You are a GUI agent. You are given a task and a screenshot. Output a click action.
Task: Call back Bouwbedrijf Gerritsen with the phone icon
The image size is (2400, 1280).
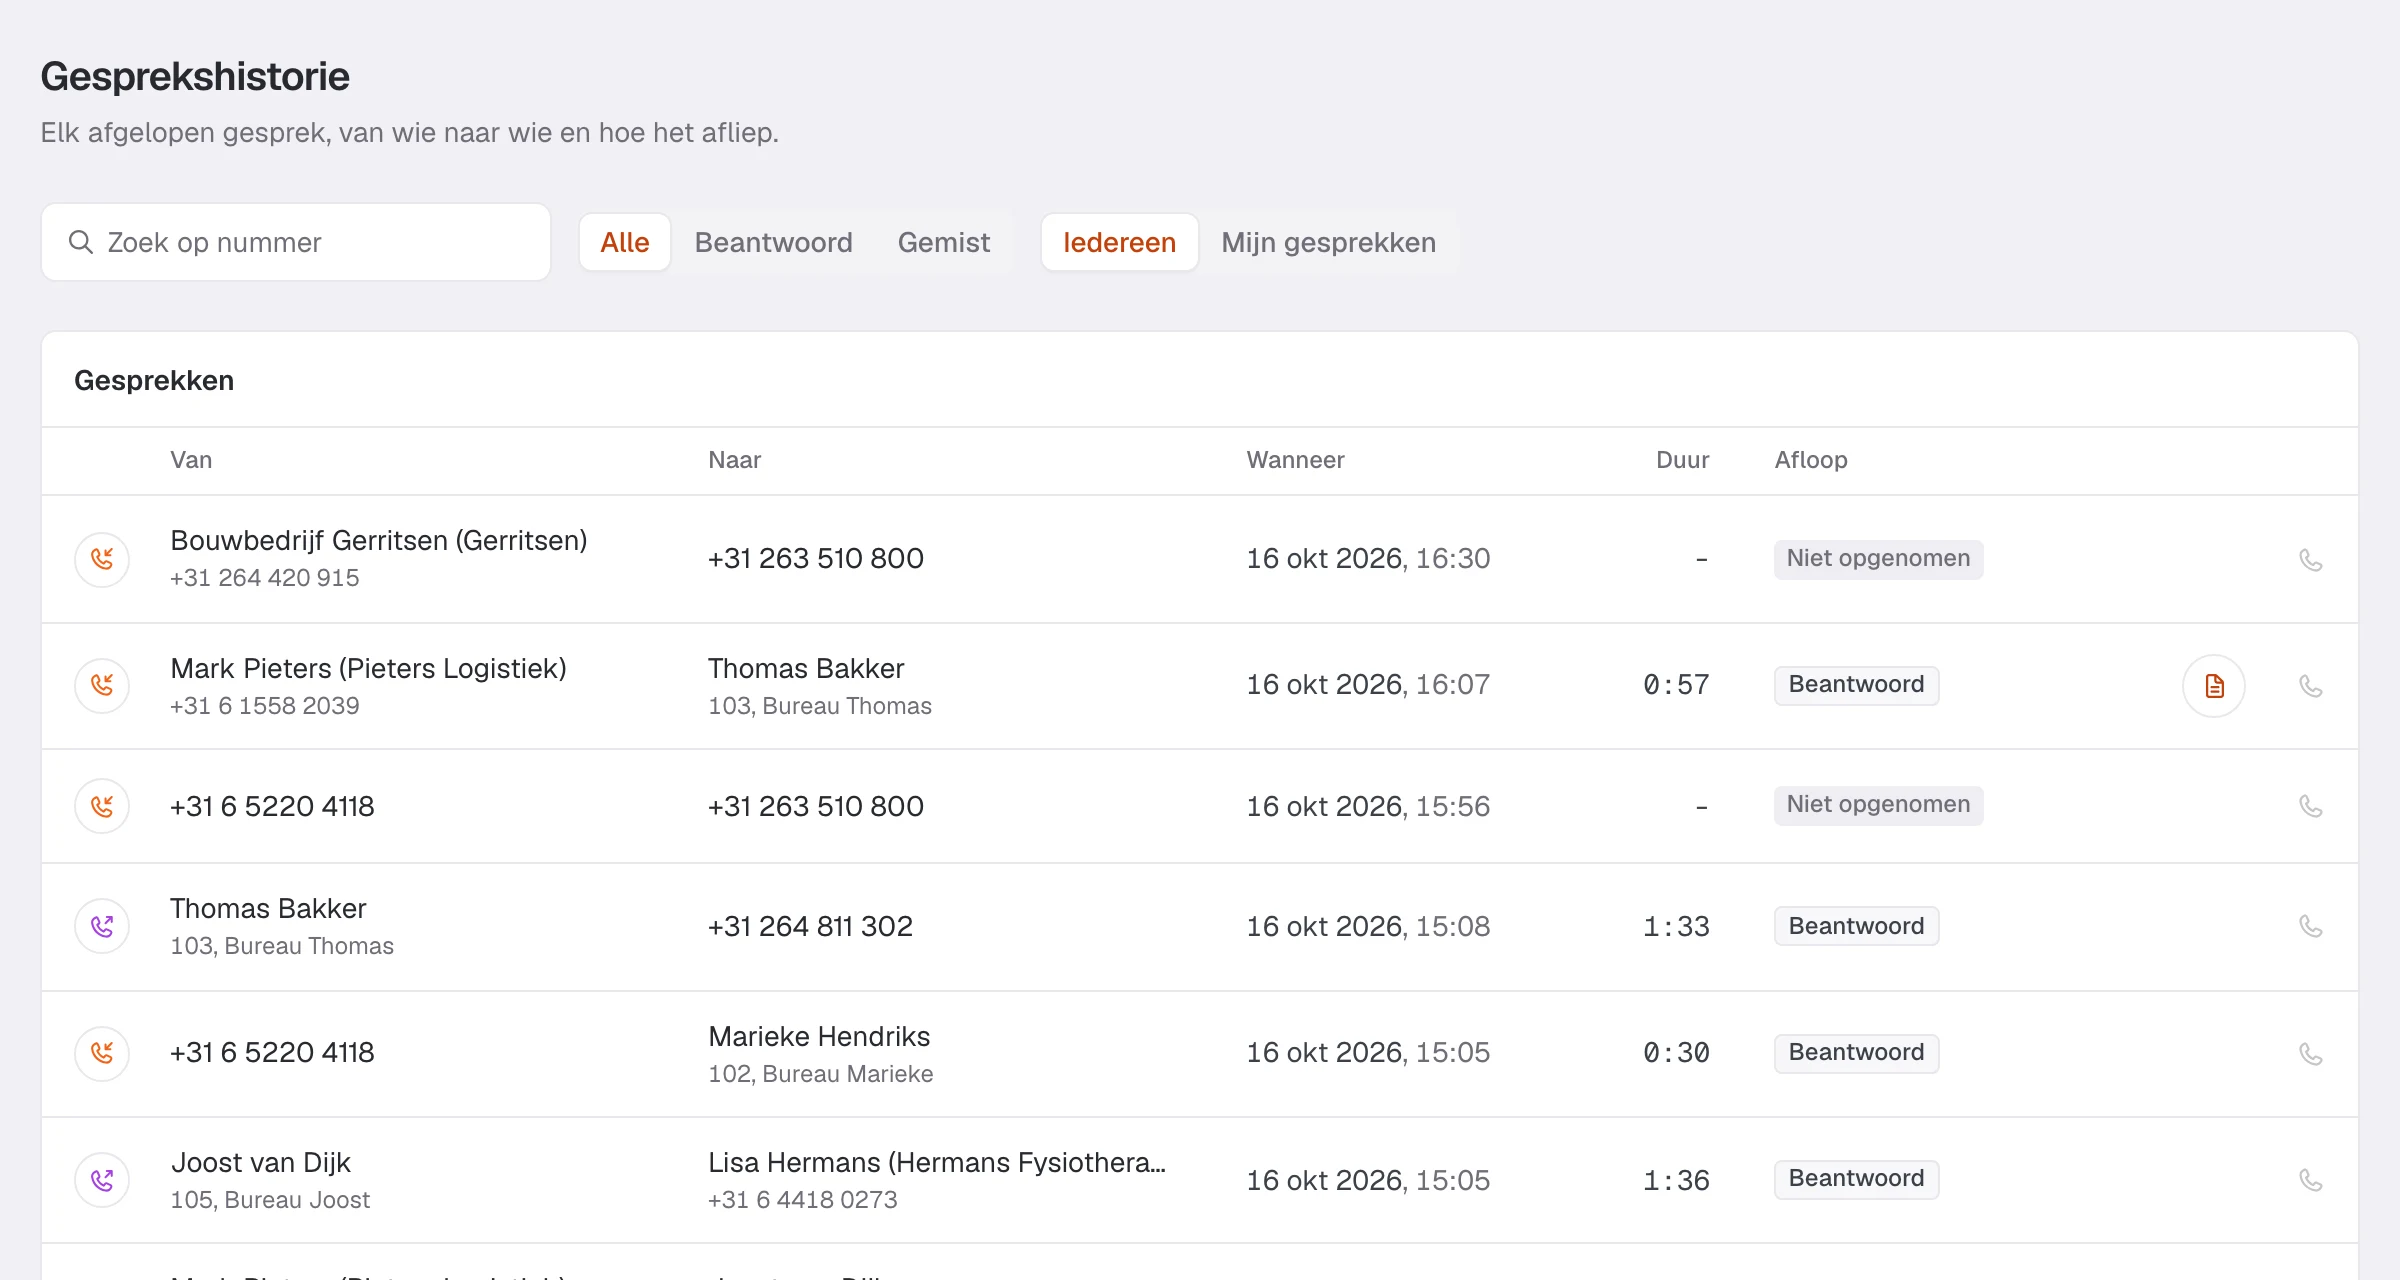[2310, 560]
